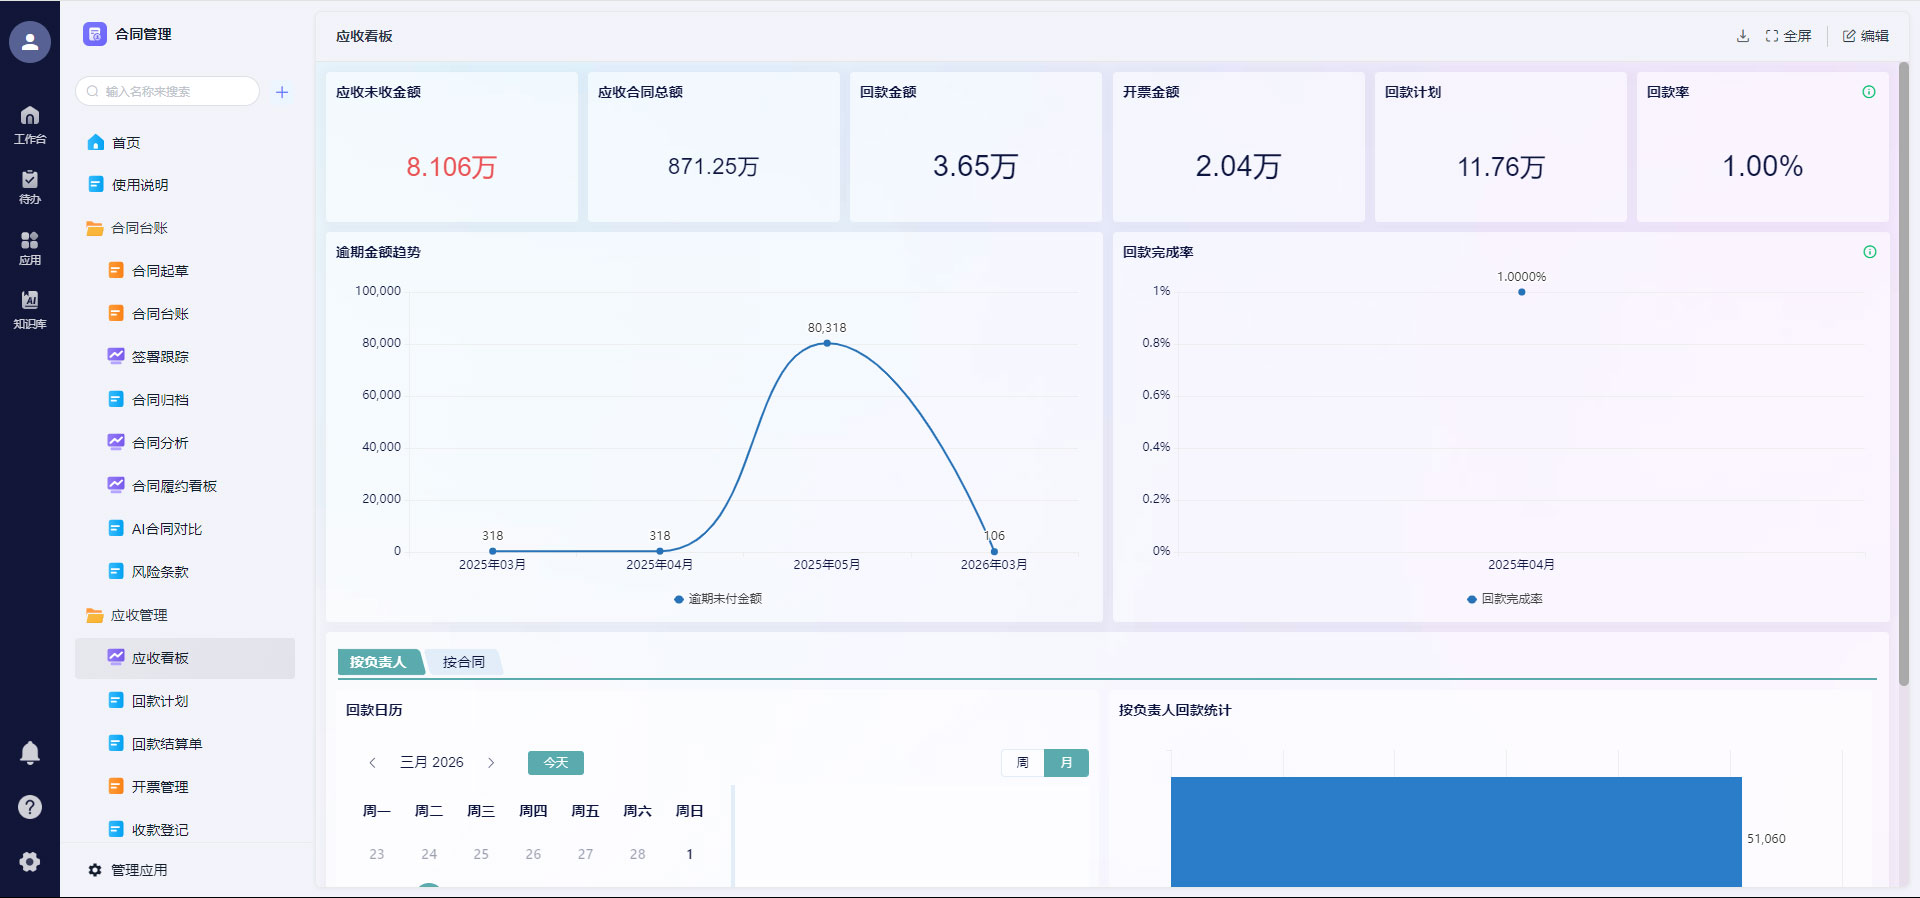Open settings gear in left rail
The width and height of the screenshot is (1920, 898).
point(30,862)
